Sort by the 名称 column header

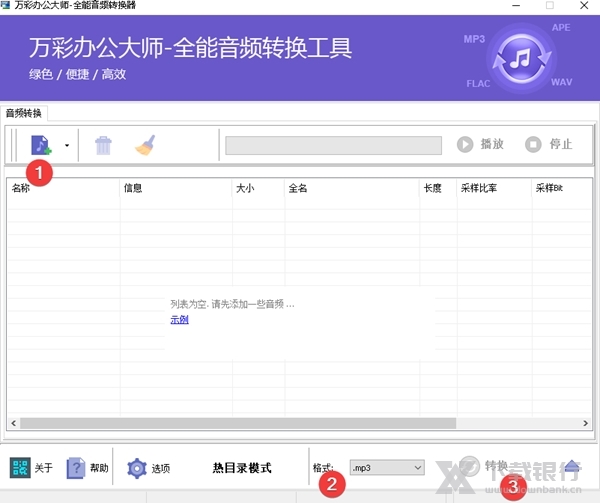pos(63,188)
